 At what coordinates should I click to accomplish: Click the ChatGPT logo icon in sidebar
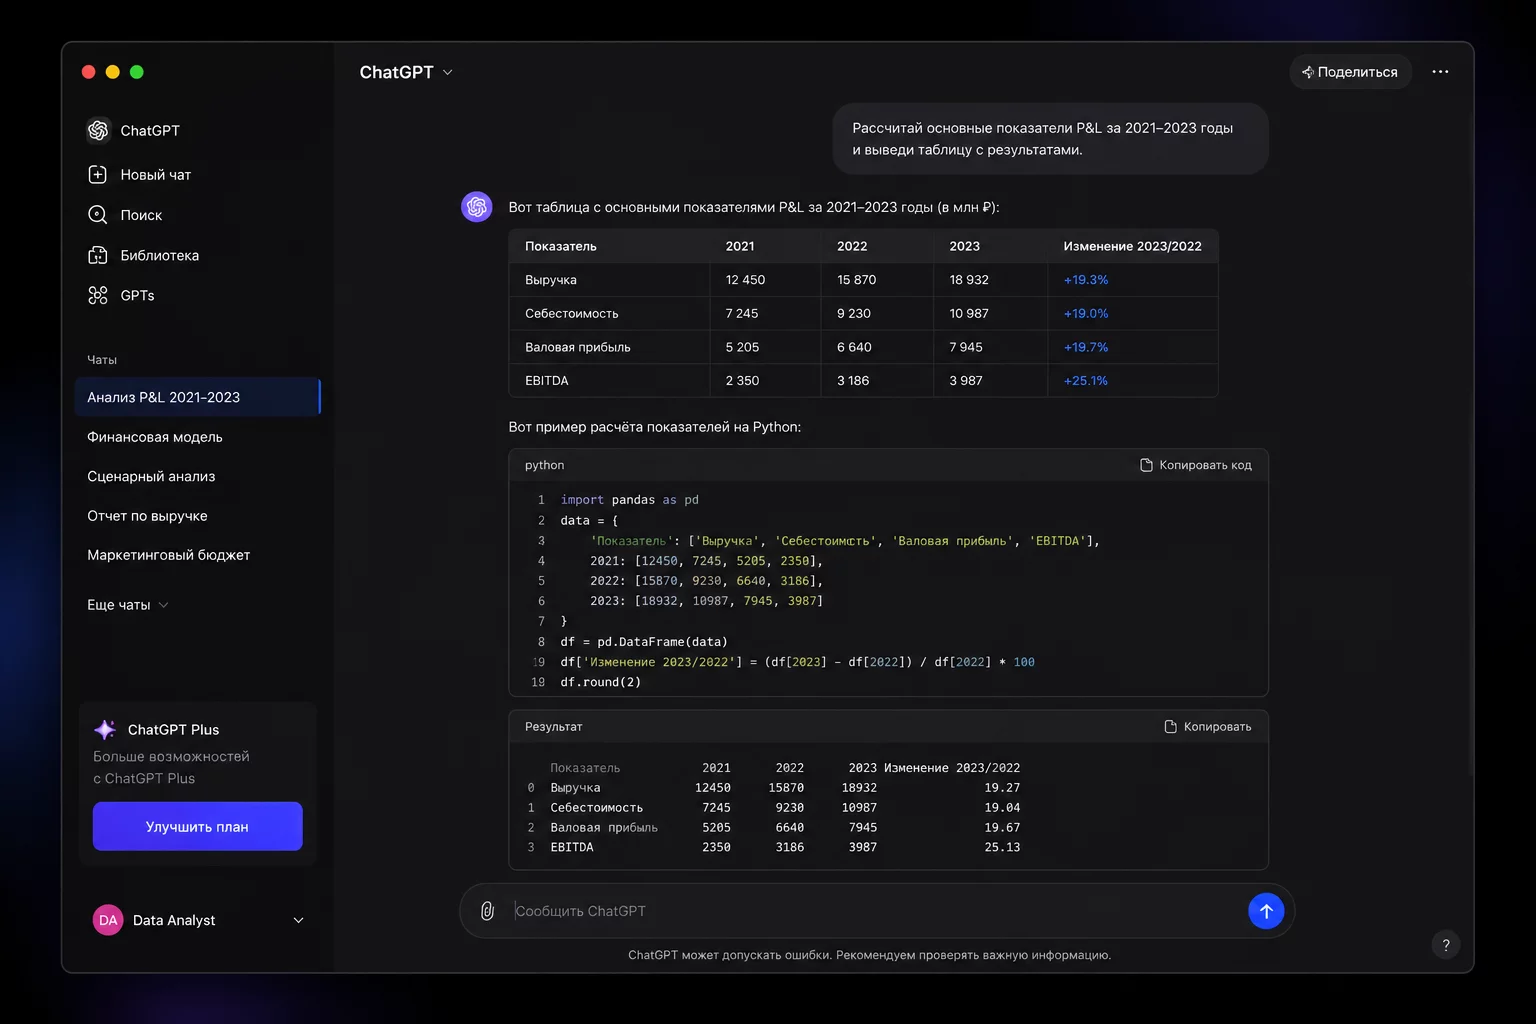click(x=98, y=130)
